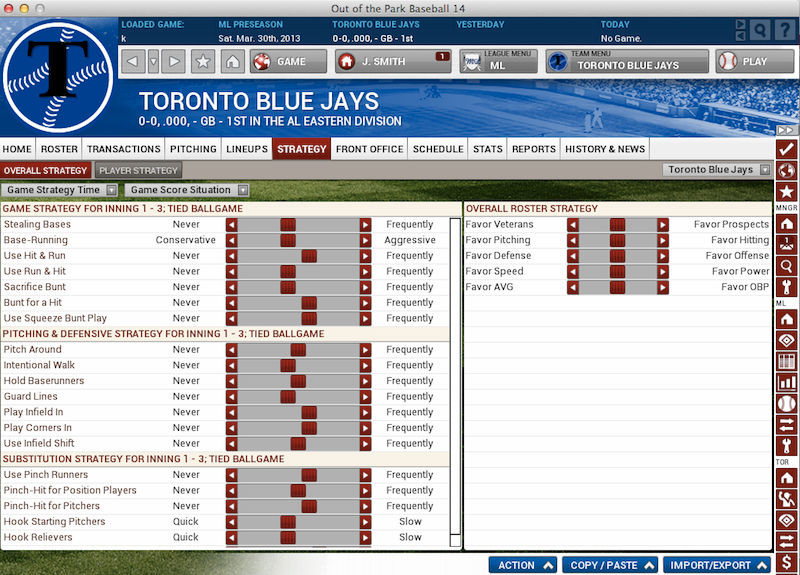800x575 pixels.
Task: Open the League Menu ML dropdown
Action: pos(498,62)
